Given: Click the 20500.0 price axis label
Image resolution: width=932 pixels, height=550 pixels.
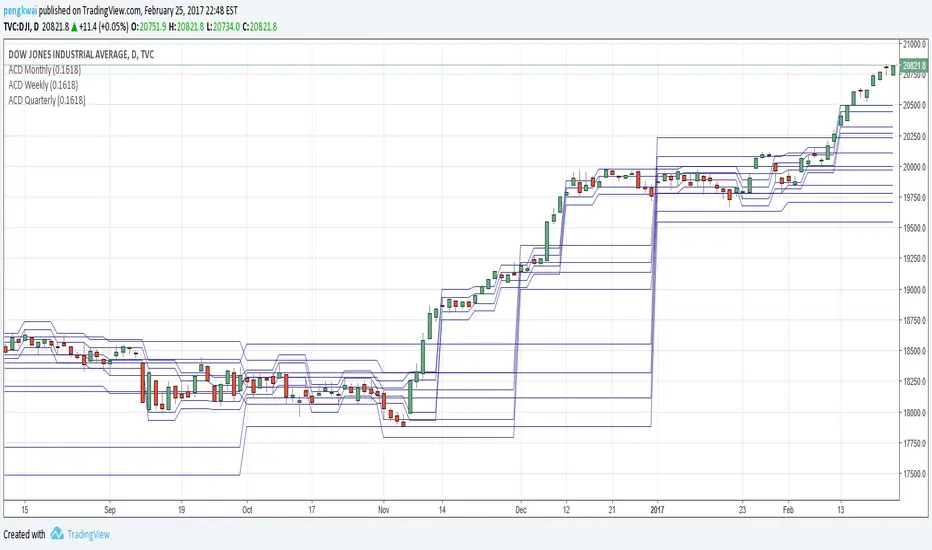Looking at the screenshot, I should pos(914,105).
